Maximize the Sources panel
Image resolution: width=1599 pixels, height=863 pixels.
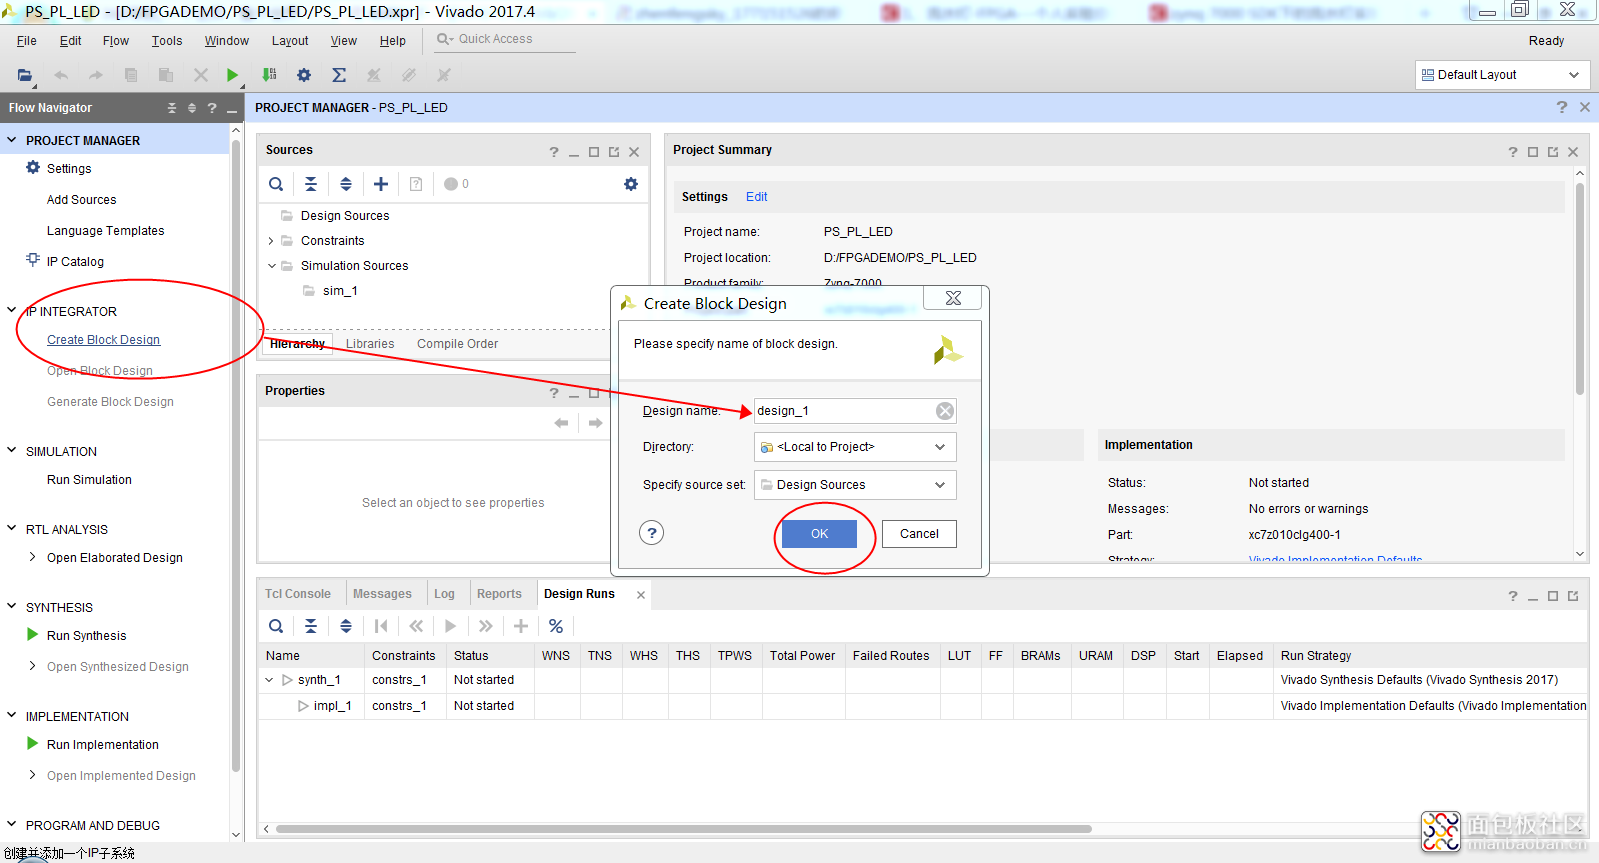pyautogui.click(x=594, y=152)
